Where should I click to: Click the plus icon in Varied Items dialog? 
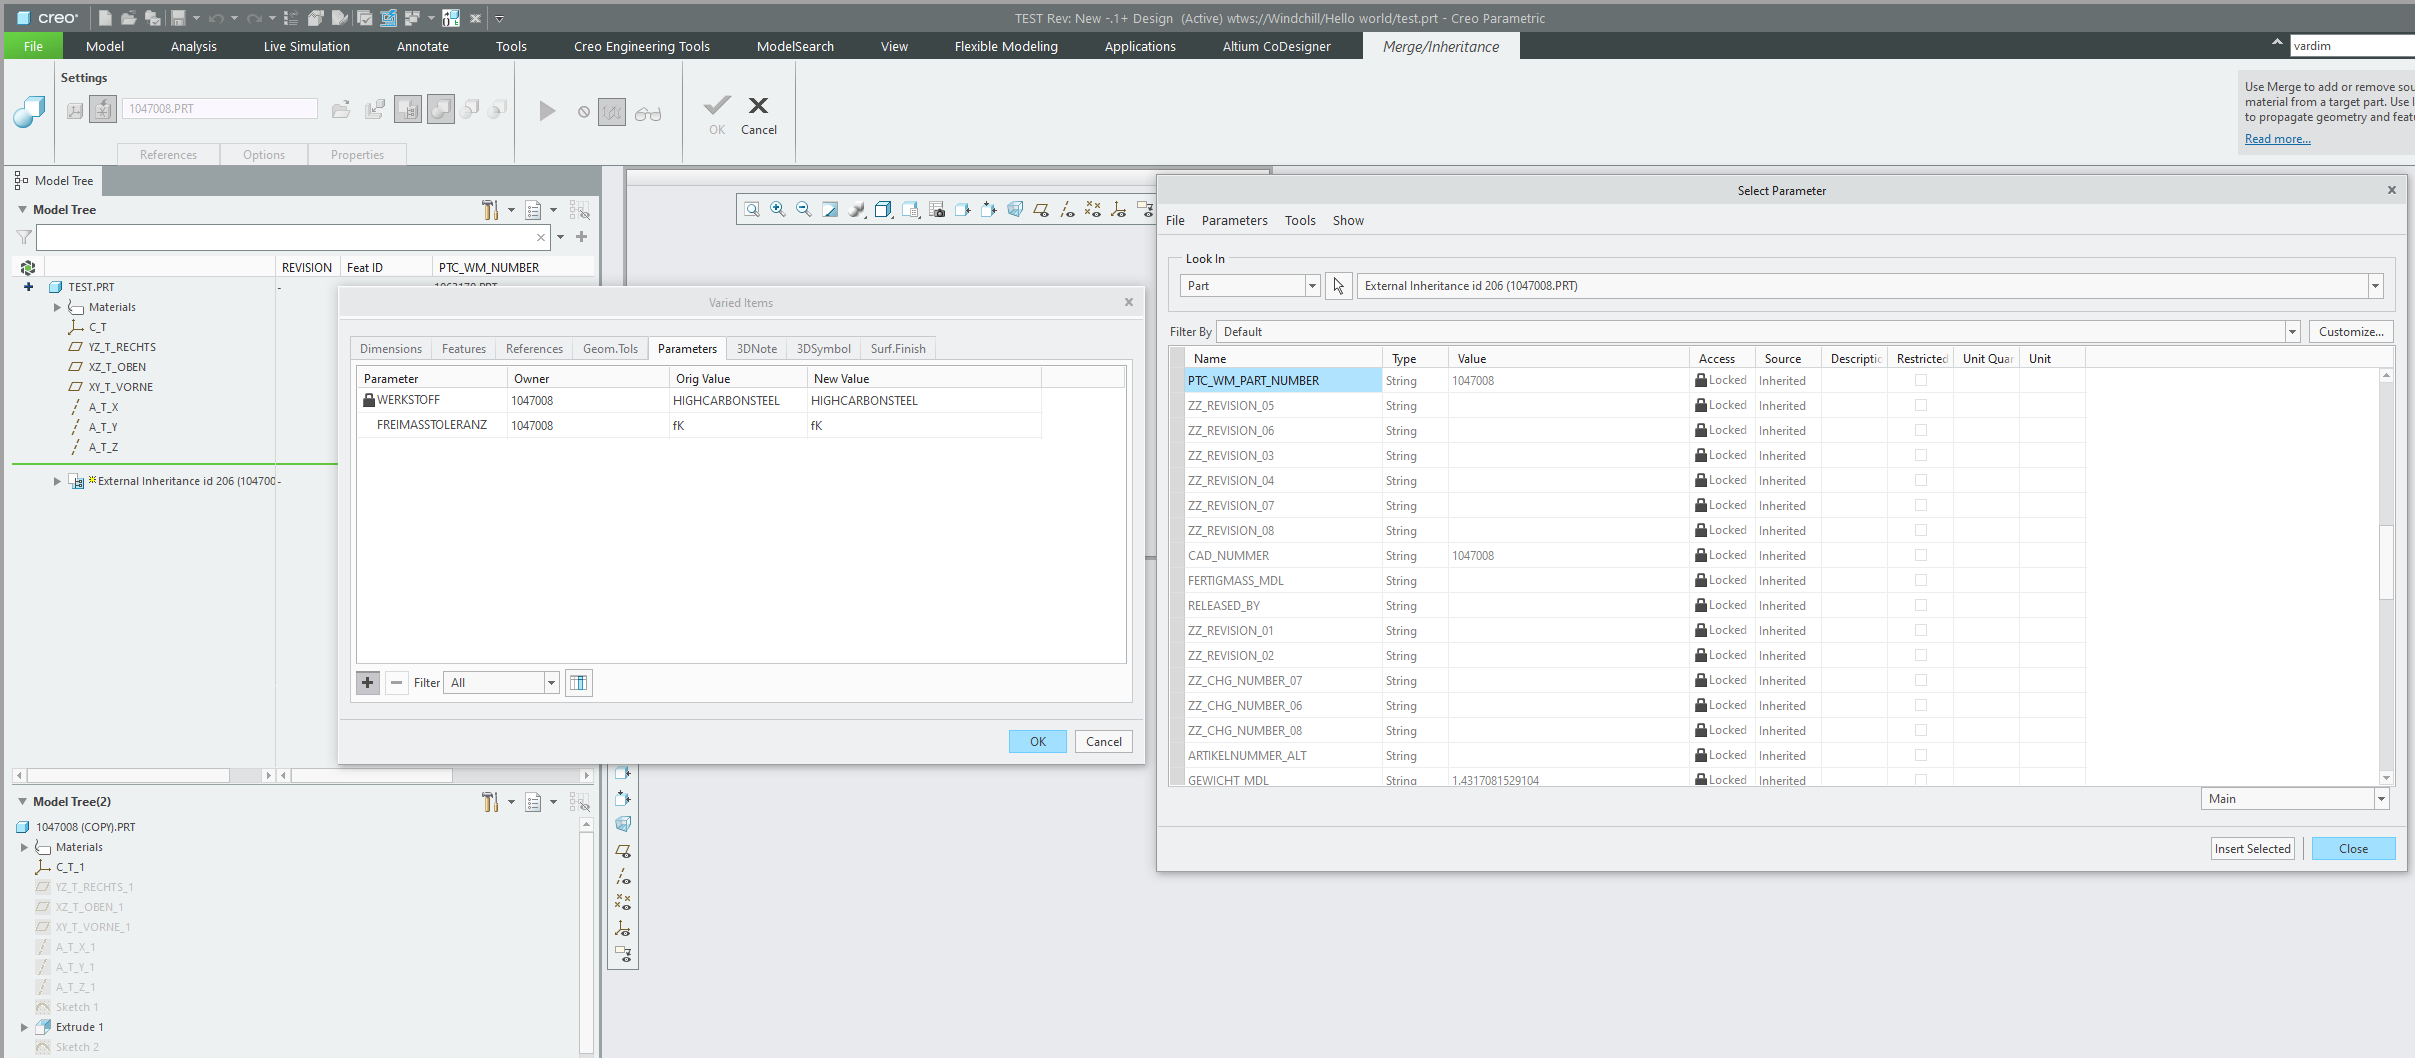[367, 682]
